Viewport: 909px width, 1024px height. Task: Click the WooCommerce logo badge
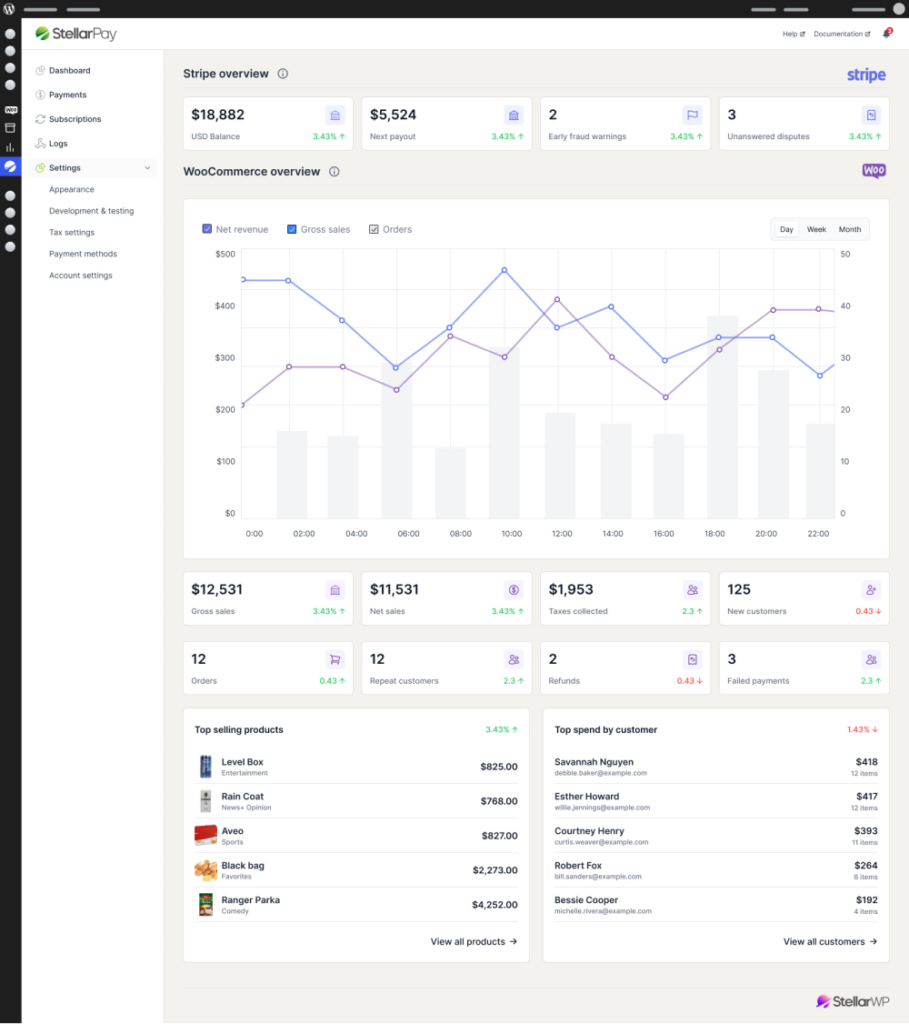[874, 171]
